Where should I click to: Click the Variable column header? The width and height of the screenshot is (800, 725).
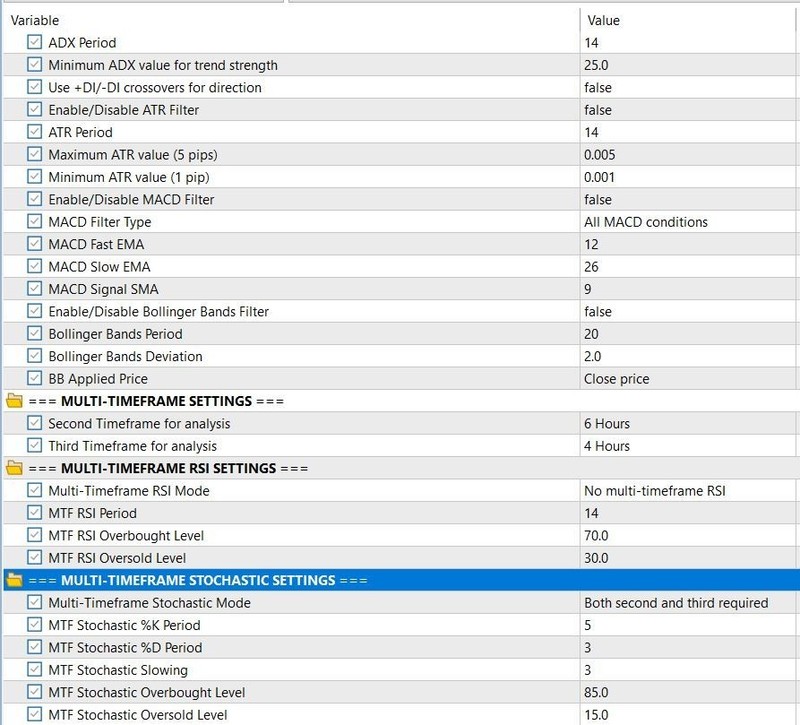coord(291,20)
